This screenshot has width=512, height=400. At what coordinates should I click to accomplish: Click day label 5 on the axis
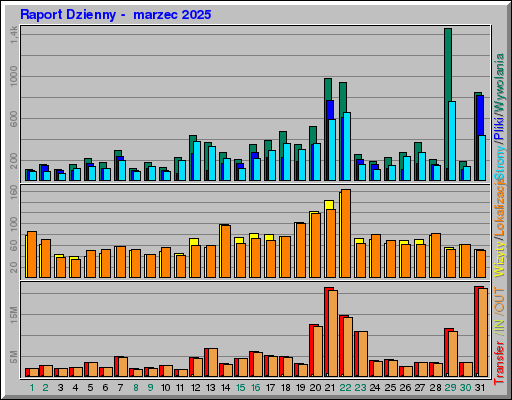91,388
